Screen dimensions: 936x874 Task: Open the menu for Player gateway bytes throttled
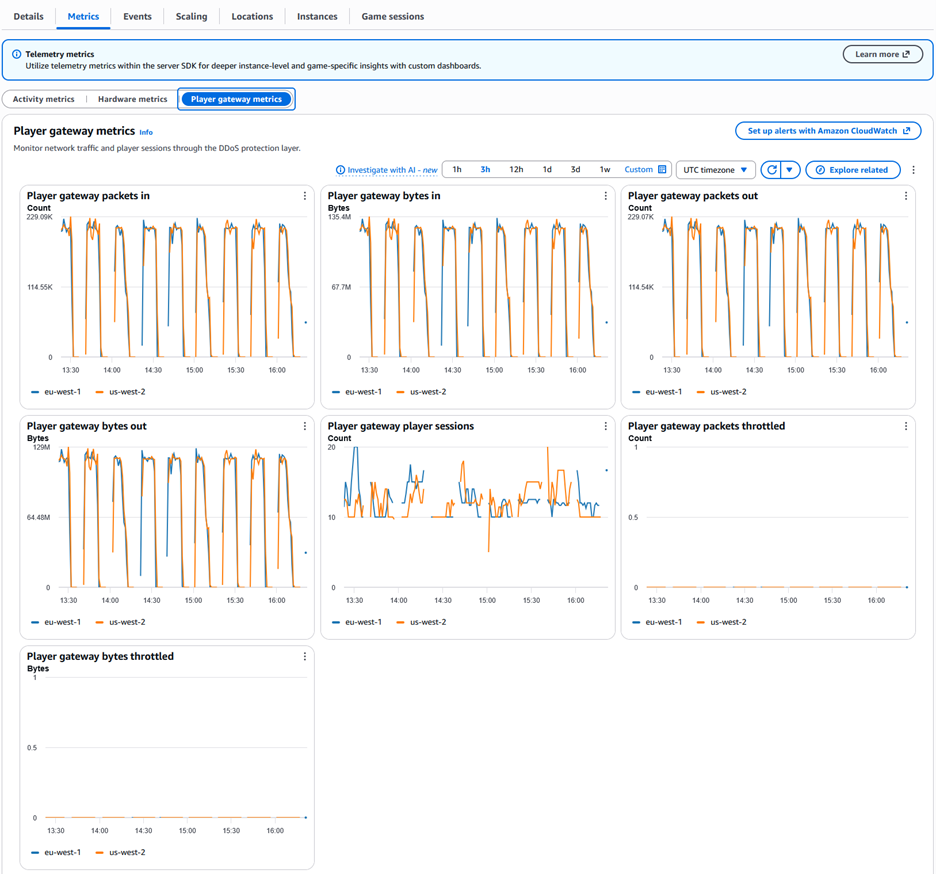pos(304,657)
